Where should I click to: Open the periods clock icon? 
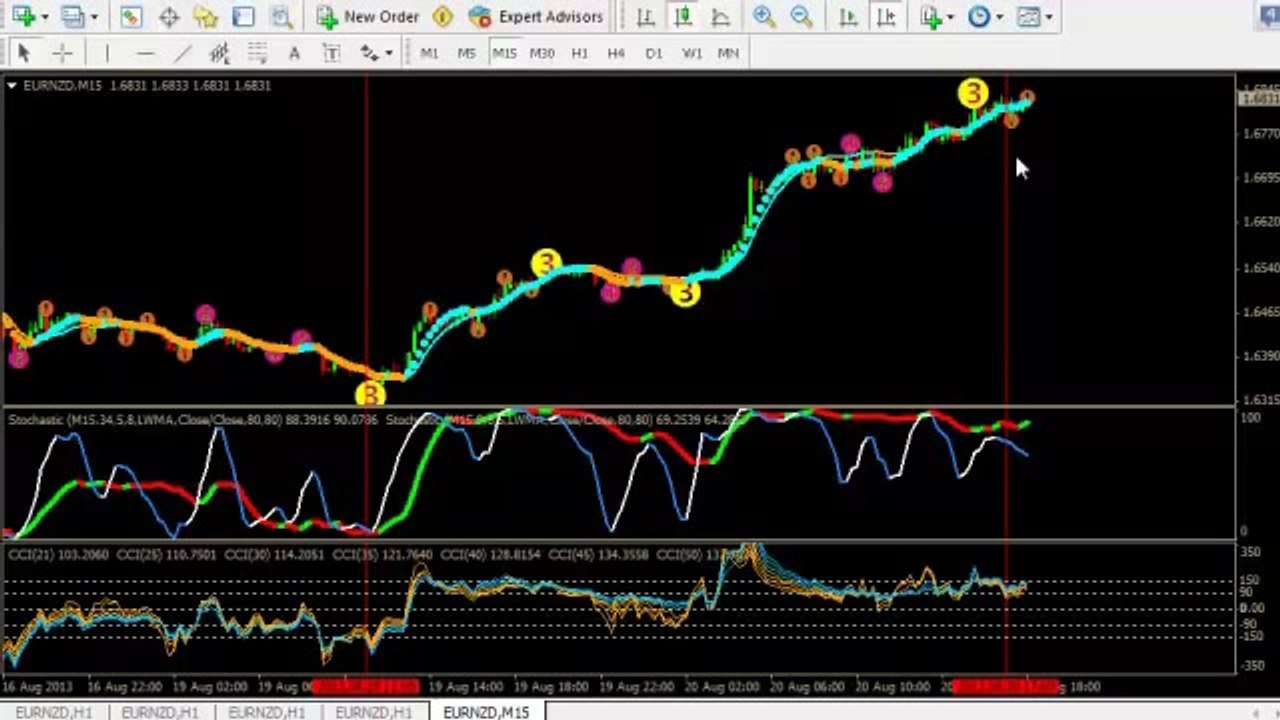click(980, 16)
